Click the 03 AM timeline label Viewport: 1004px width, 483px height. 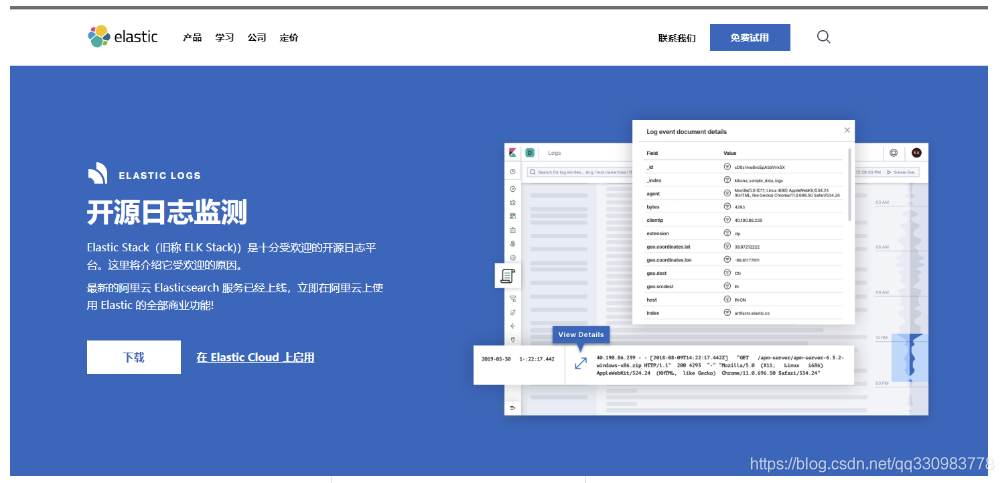[x=882, y=201]
